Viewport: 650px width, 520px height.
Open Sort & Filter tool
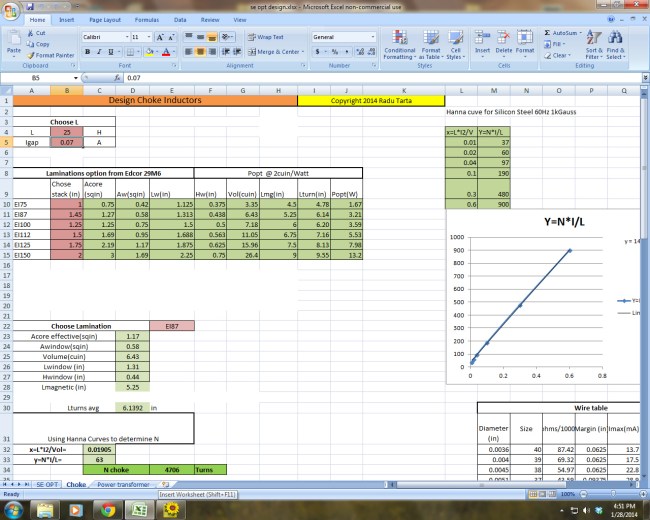593,44
